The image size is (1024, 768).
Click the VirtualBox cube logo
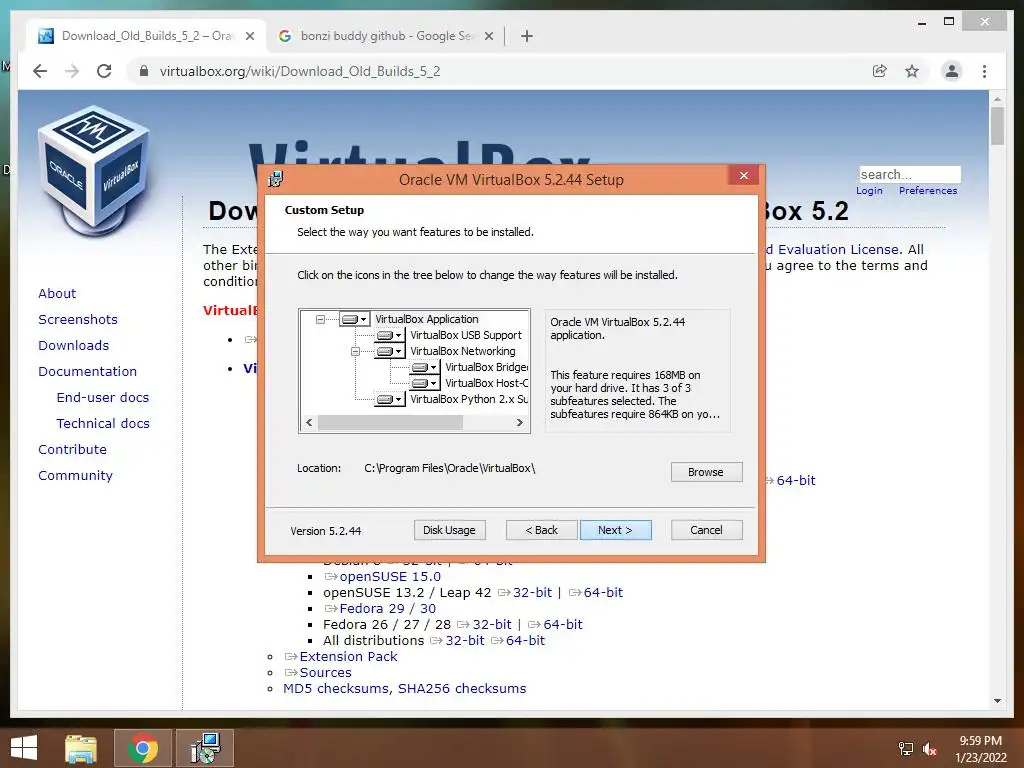93,171
